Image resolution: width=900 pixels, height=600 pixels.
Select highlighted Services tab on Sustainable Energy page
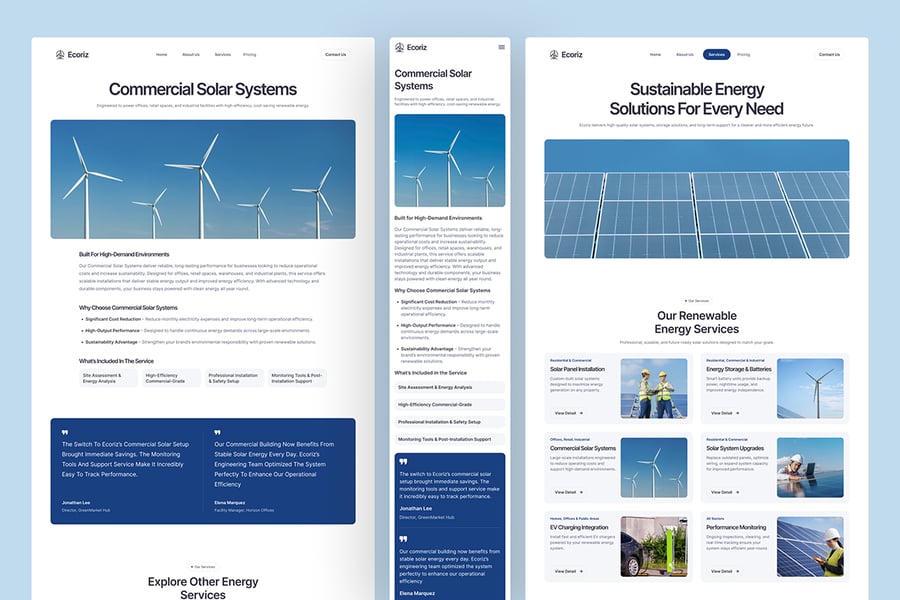click(716, 55)
